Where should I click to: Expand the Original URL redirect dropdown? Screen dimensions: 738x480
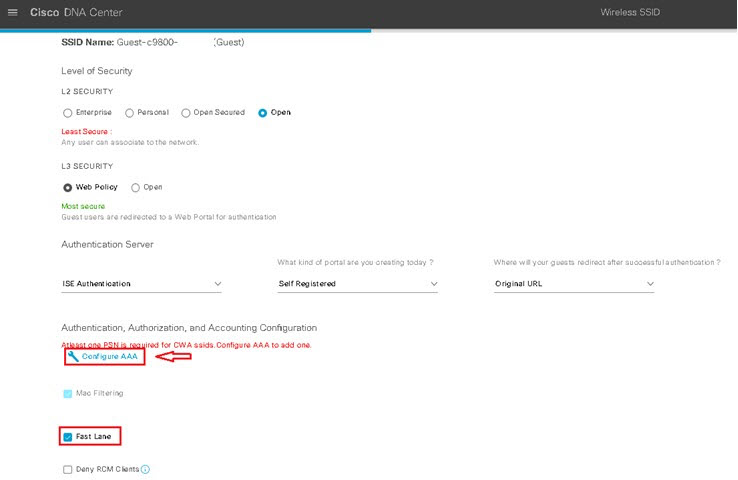(x=574, y=284)
